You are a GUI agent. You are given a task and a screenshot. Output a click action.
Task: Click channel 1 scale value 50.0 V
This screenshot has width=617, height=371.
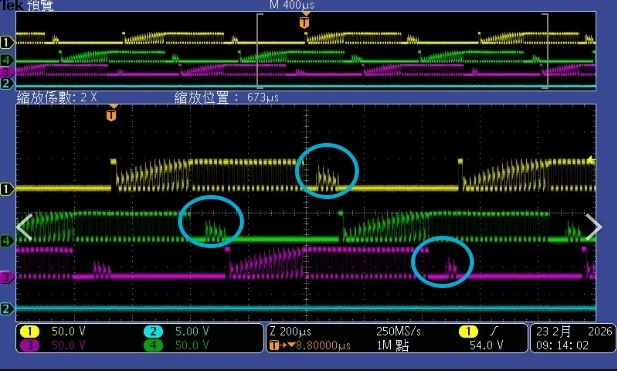coord(68,332)
